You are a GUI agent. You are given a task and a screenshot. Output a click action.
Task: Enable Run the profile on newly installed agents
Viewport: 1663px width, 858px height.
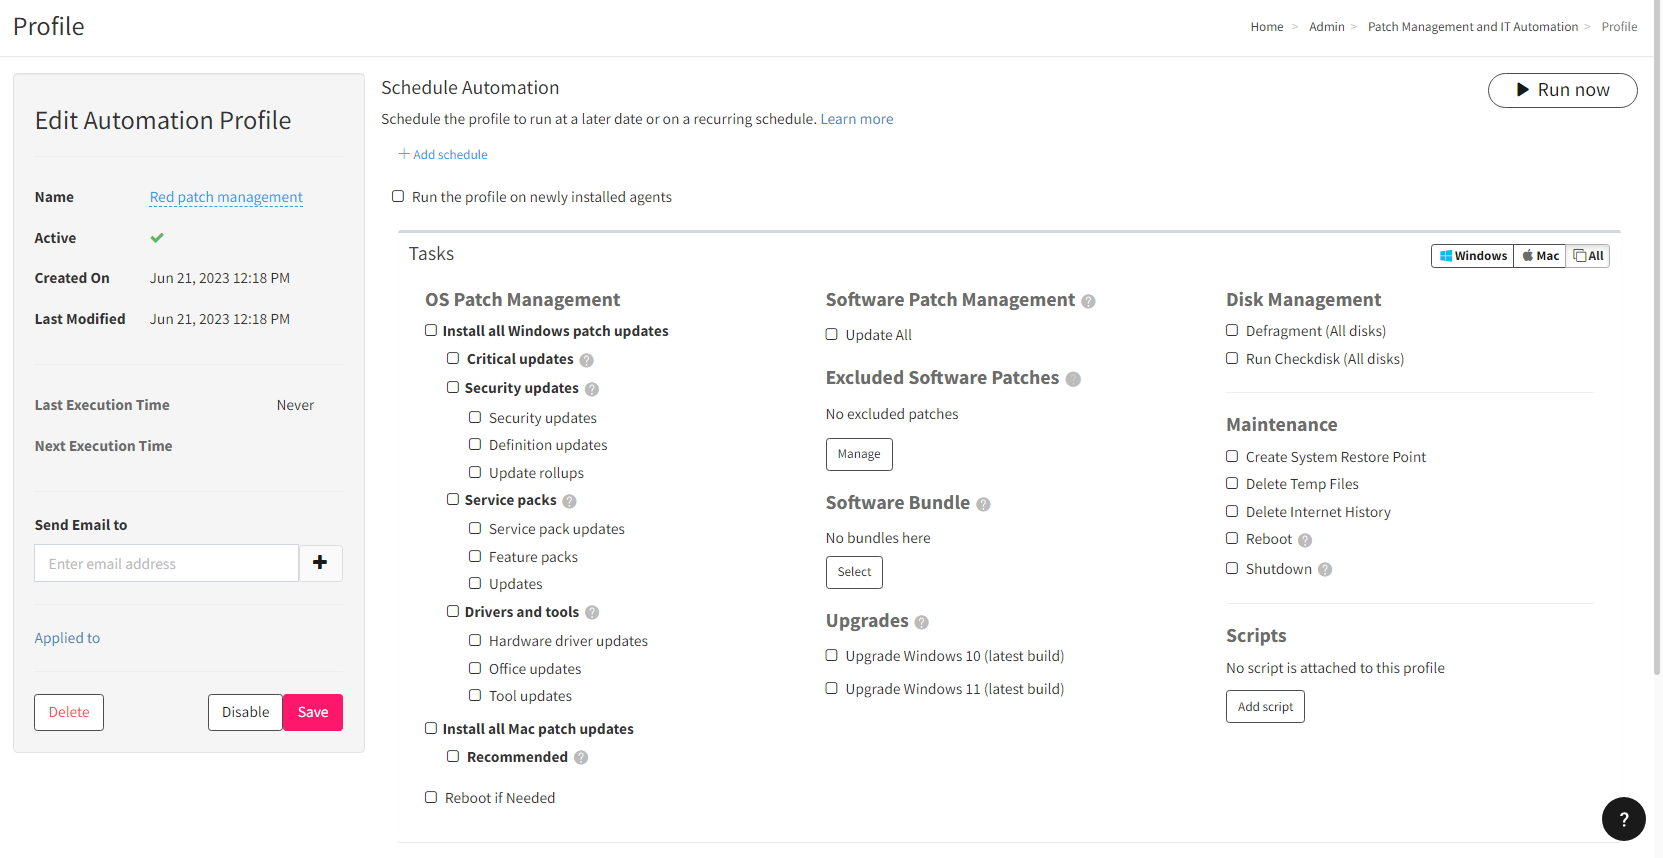398,196
